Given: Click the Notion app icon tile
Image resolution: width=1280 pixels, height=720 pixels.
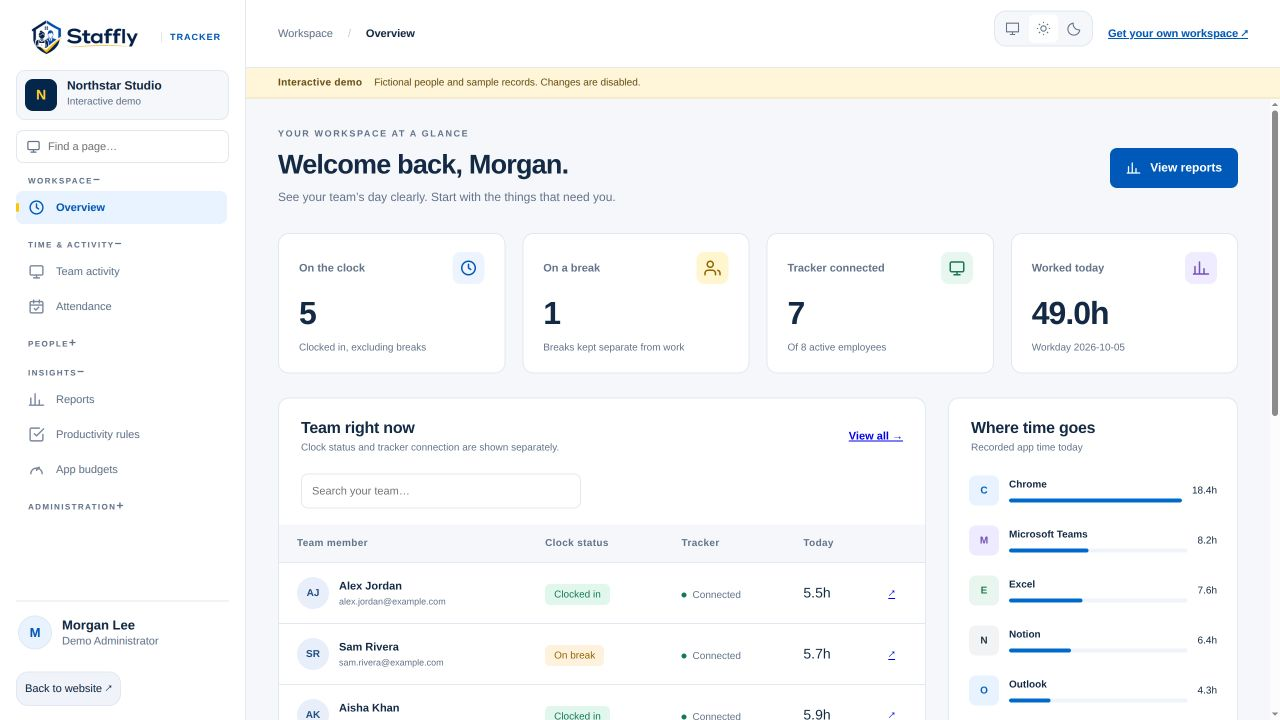Looking at the screenshot, I should tap(984, 640).
